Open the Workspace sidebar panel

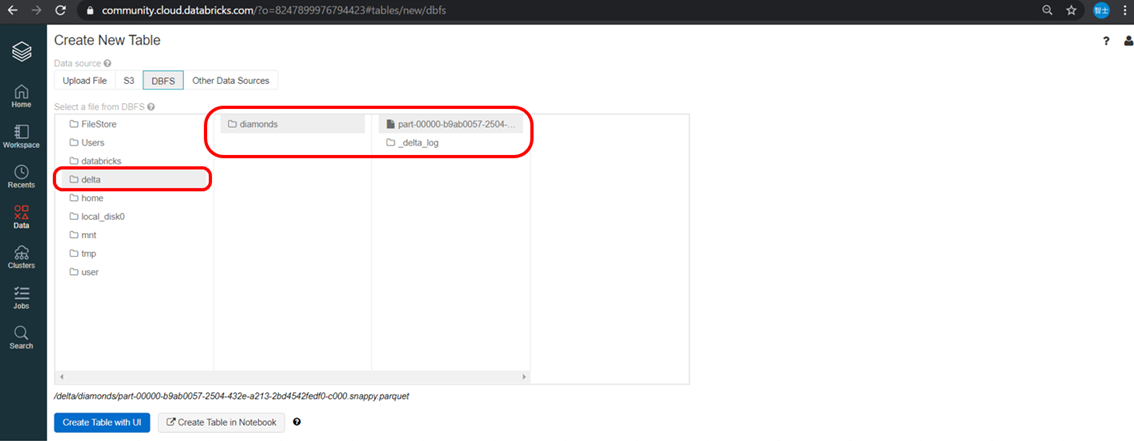22,137
